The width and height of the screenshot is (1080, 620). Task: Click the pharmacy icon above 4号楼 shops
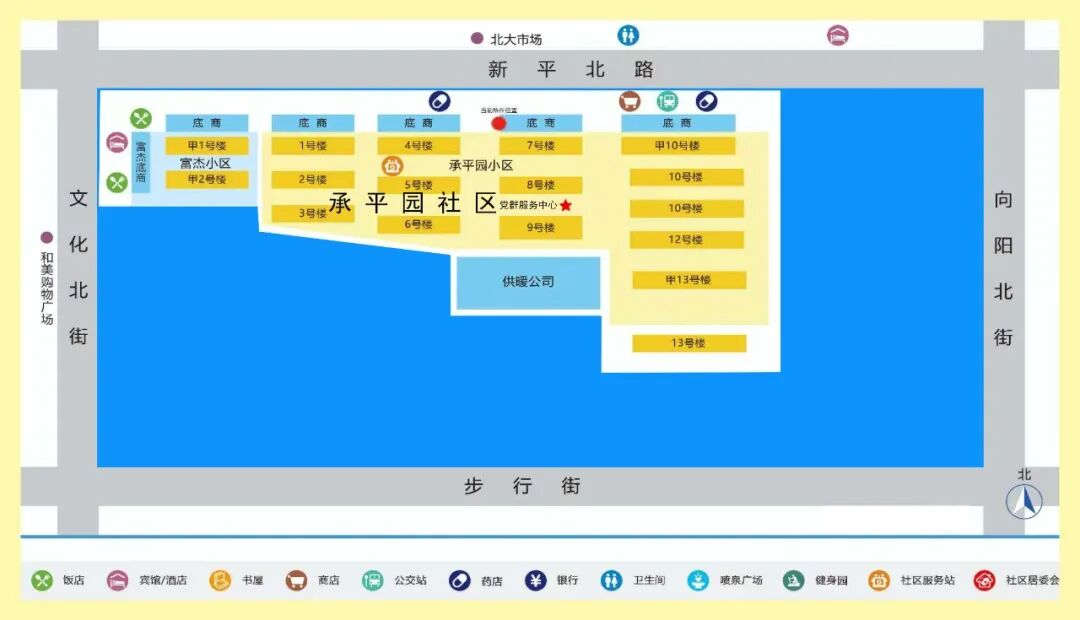tap(439, 101)
